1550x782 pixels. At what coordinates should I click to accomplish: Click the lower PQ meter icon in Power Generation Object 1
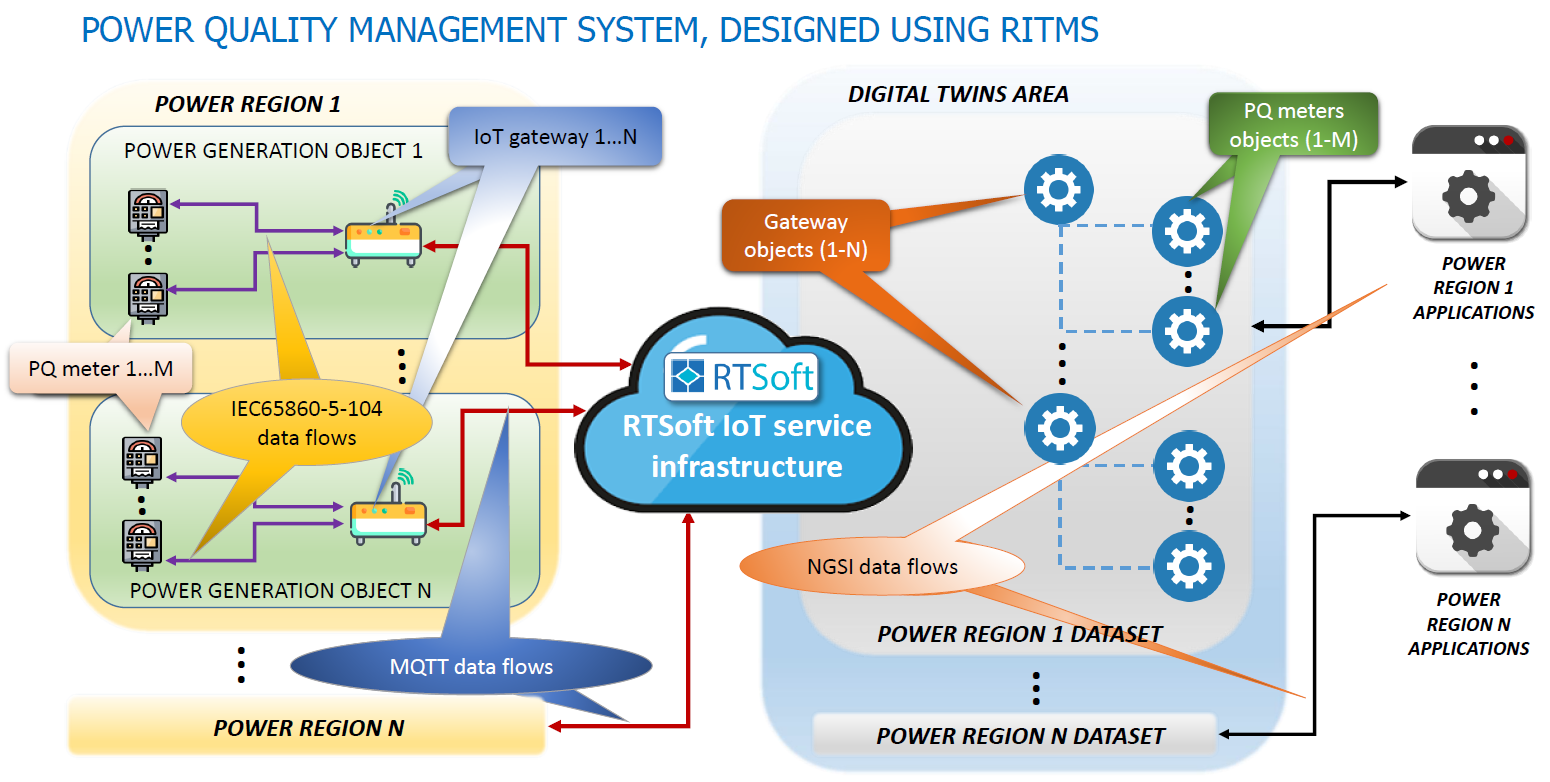[x=147, y=298]
